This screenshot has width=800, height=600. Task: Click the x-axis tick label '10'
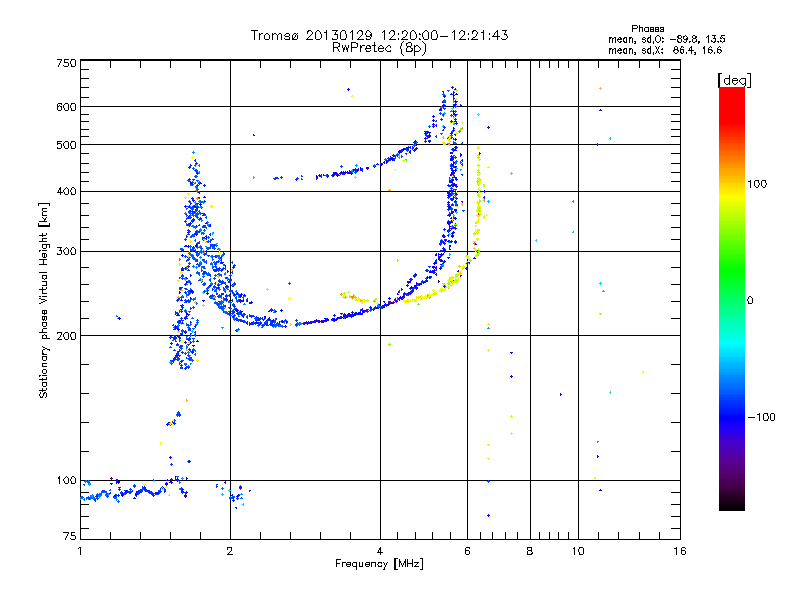coord(578,551)
